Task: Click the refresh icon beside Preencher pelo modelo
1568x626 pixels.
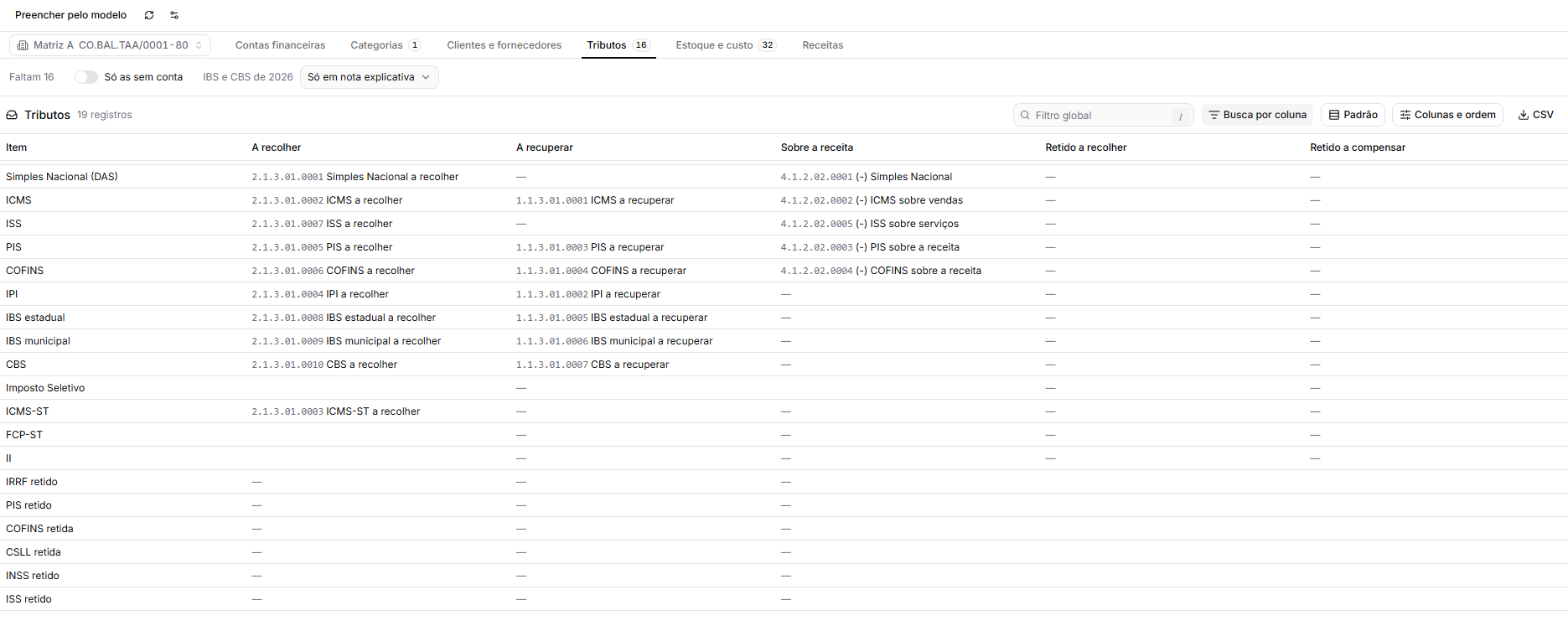Action: [149, 15]
